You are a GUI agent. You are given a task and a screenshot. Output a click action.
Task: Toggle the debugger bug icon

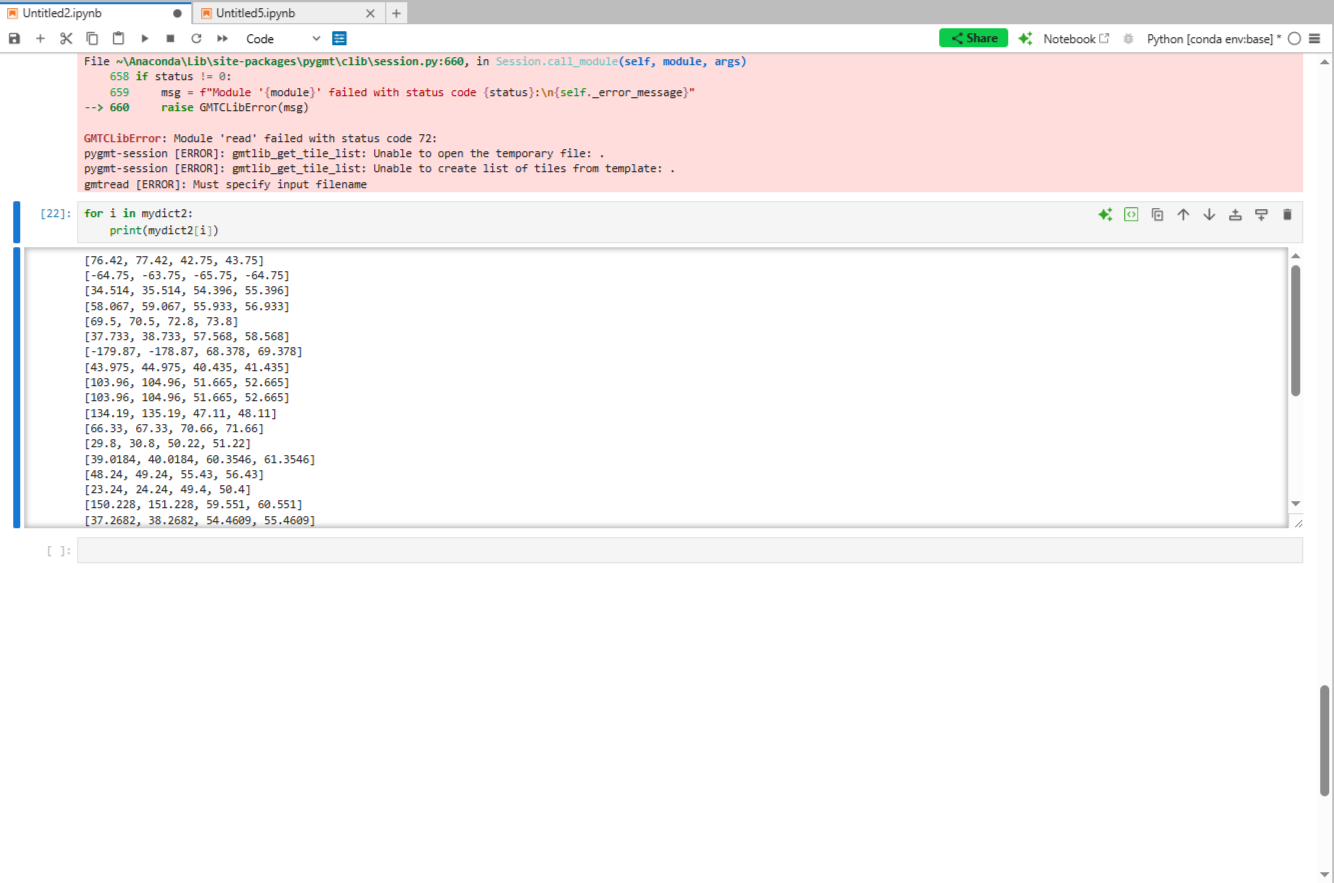(x=1128, y=39)
